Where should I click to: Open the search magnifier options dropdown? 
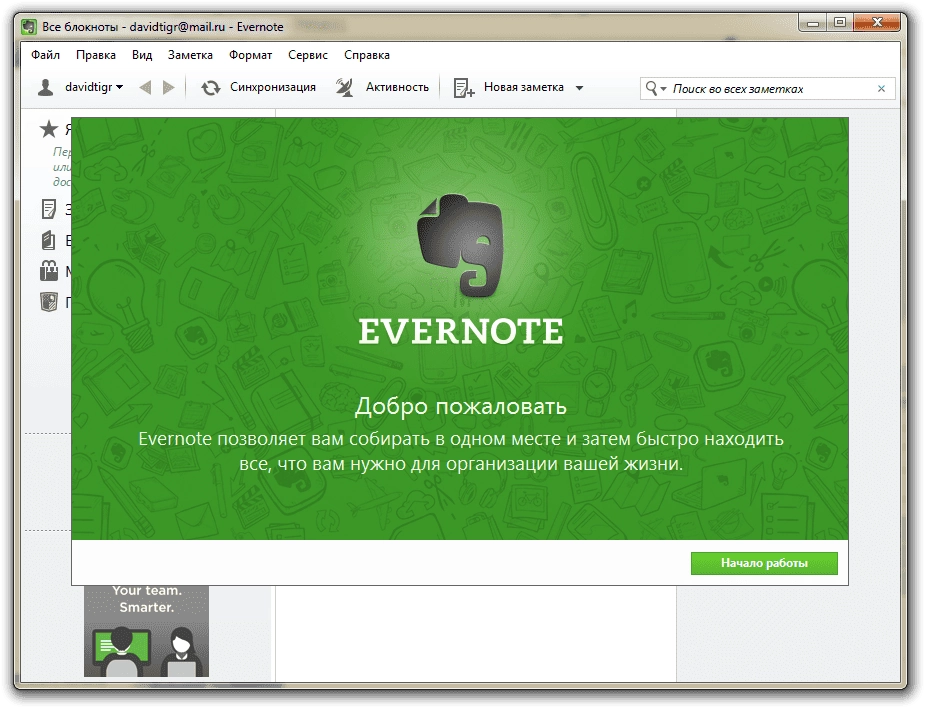tap(655, 88)
